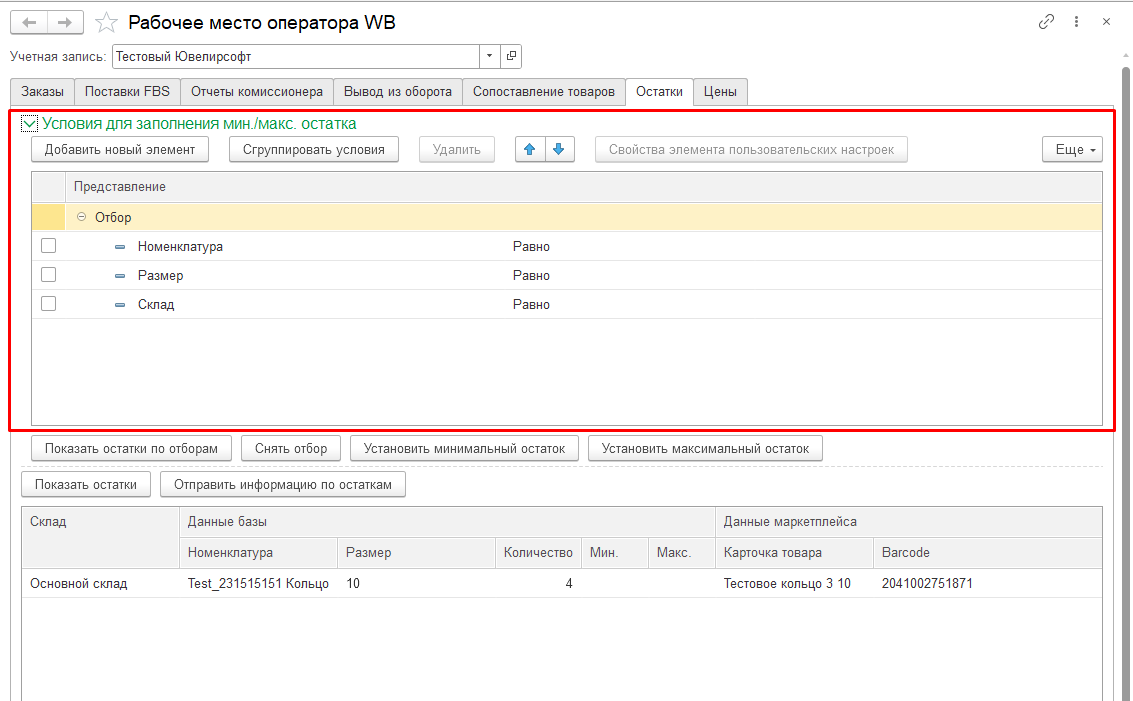Viewport: 1133px width, 701px height.
Task: Click Показать остатки по отборам
Action: [131, 448]
